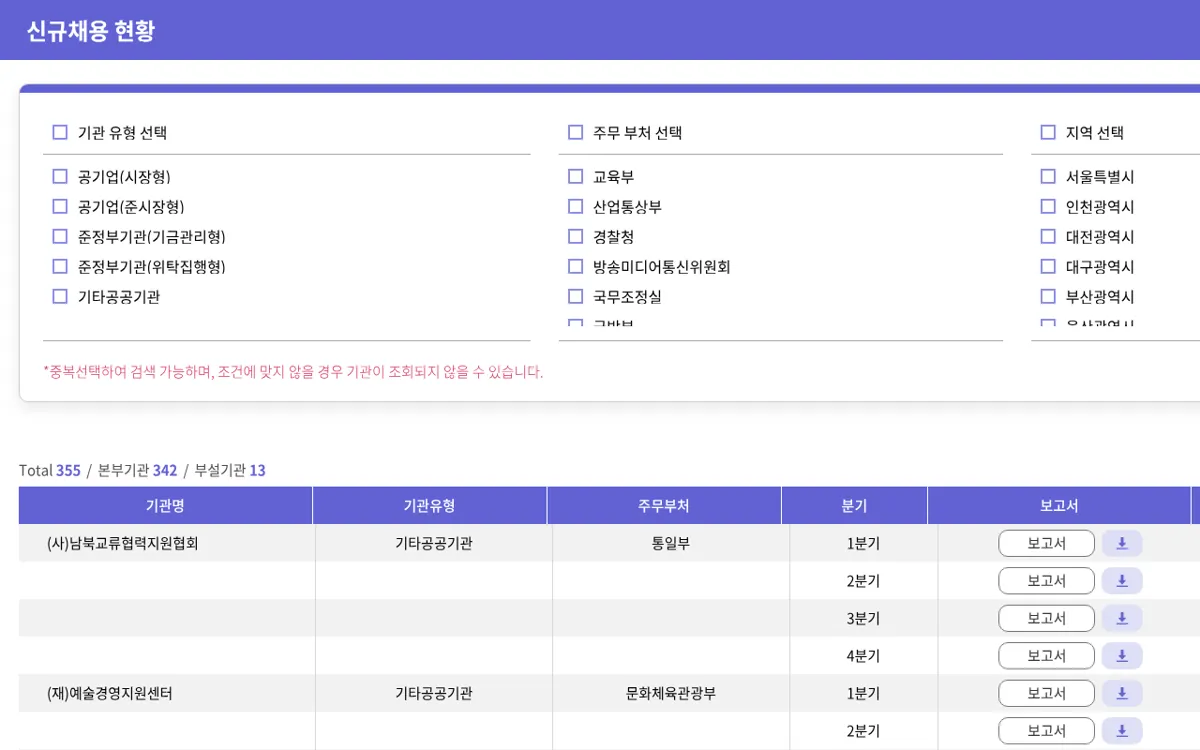Toggle the 지역 선택 select-all checkbox
This screenshot has height=750, width=1200.
click(x=1048, y=132)
